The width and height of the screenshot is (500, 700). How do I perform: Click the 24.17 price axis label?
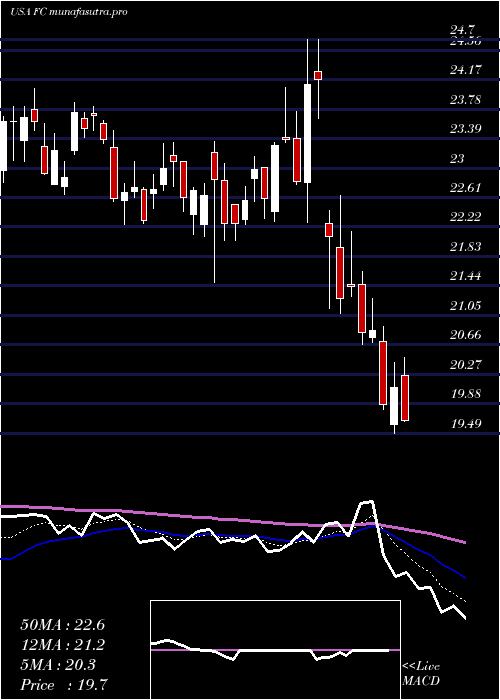pyautogui.click(x=466, y=70)
